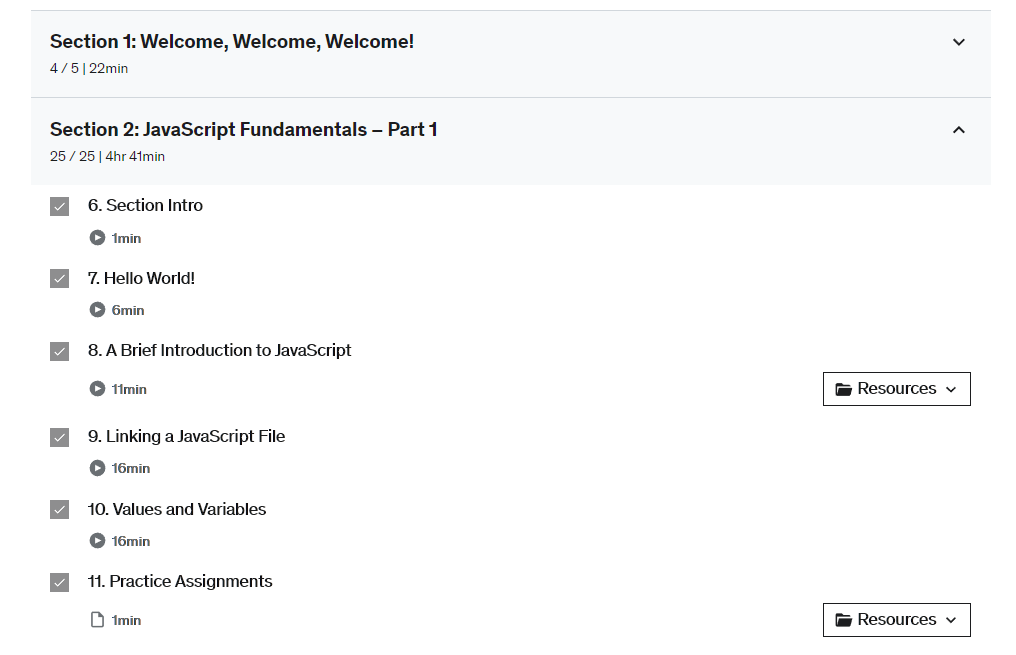Viewport: 1016px width, 655px height.
Task: Open Section 1: Welcome, Welcome, Welcome! header
Action: [232, 42]
